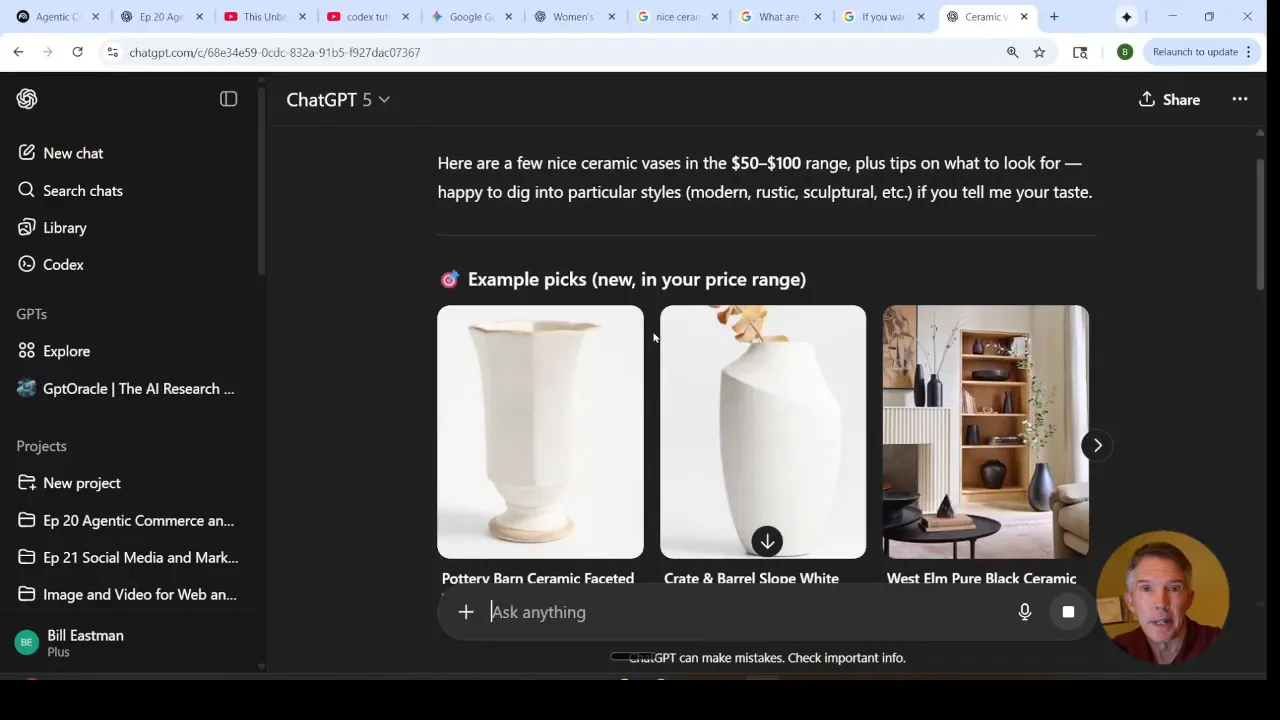Collapse the sidebar with the panel icon
This screenshot has width=1280, height=720.
point(229,99)
